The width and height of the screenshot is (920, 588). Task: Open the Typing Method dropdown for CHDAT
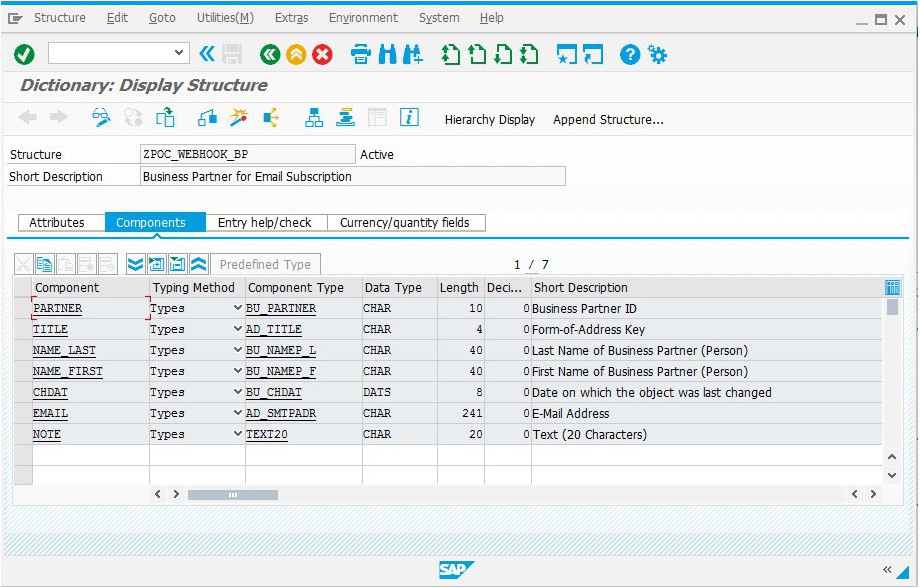(238, 392)
